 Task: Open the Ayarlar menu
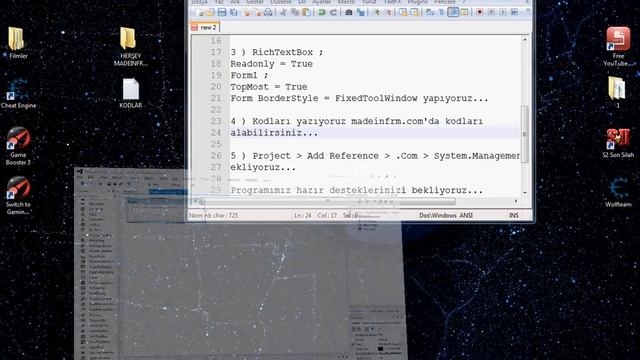tap(322, 2)
